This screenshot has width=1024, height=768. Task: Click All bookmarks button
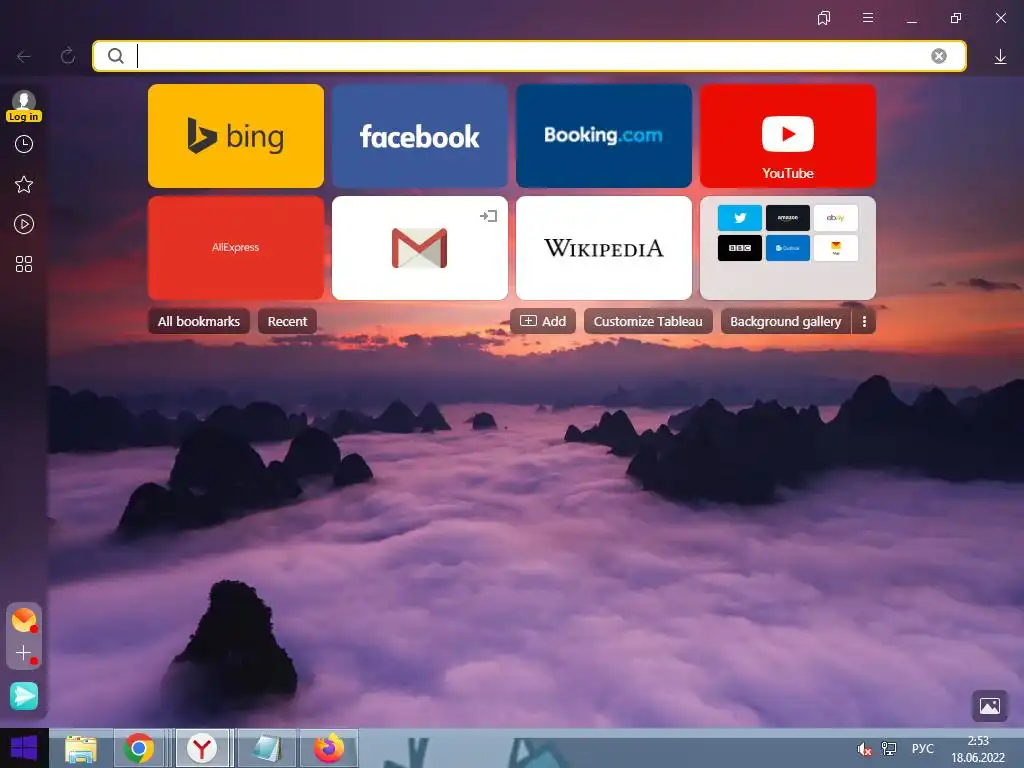tap(199, 321)
